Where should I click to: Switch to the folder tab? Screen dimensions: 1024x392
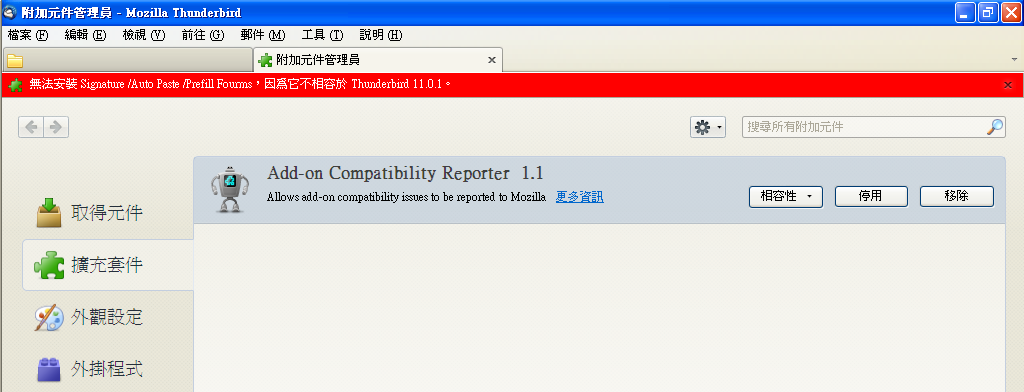[x=128, y=60]
